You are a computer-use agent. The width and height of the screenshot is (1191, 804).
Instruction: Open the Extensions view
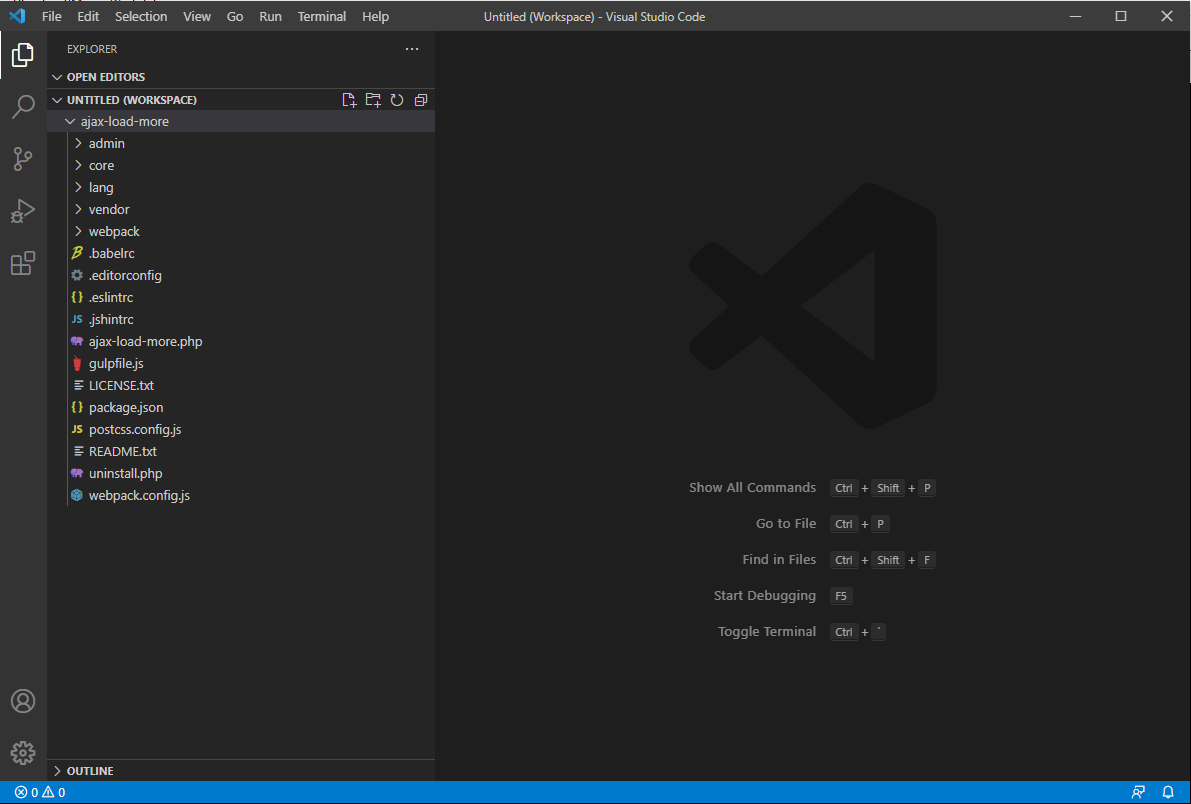23,264
